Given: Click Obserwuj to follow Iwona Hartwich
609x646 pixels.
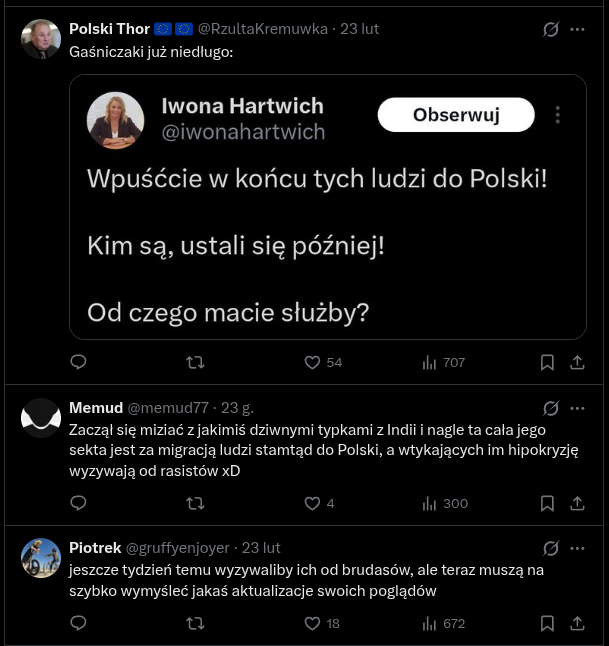Looking at the screenshot, I should coord(456,115).
